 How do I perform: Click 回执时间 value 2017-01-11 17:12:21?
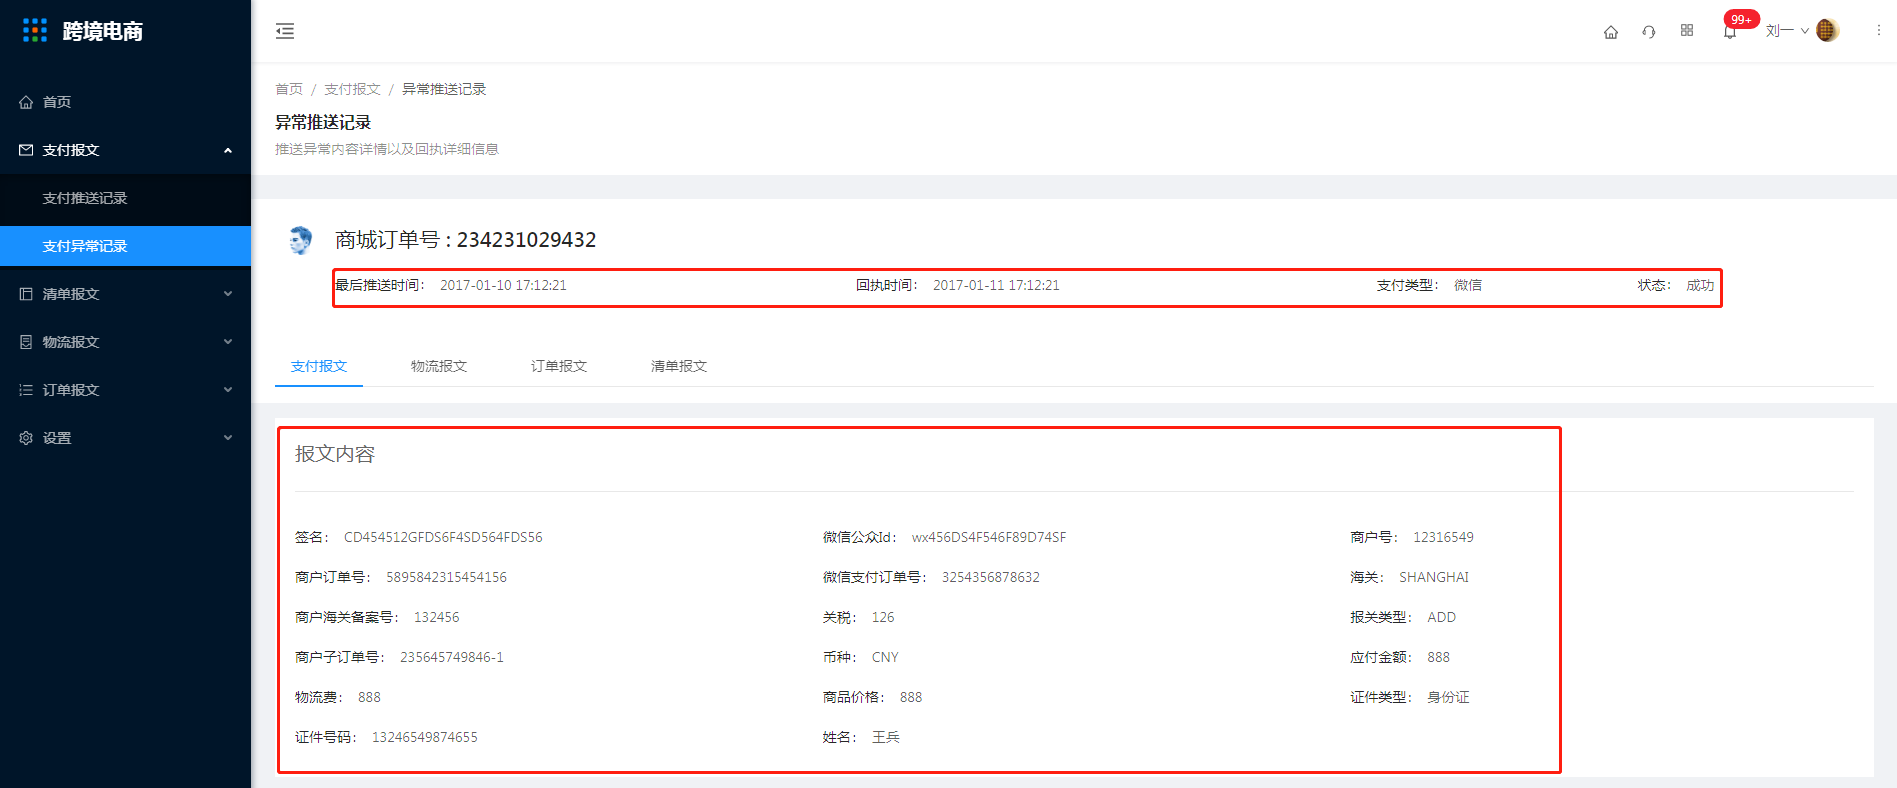tap(996, 285)
